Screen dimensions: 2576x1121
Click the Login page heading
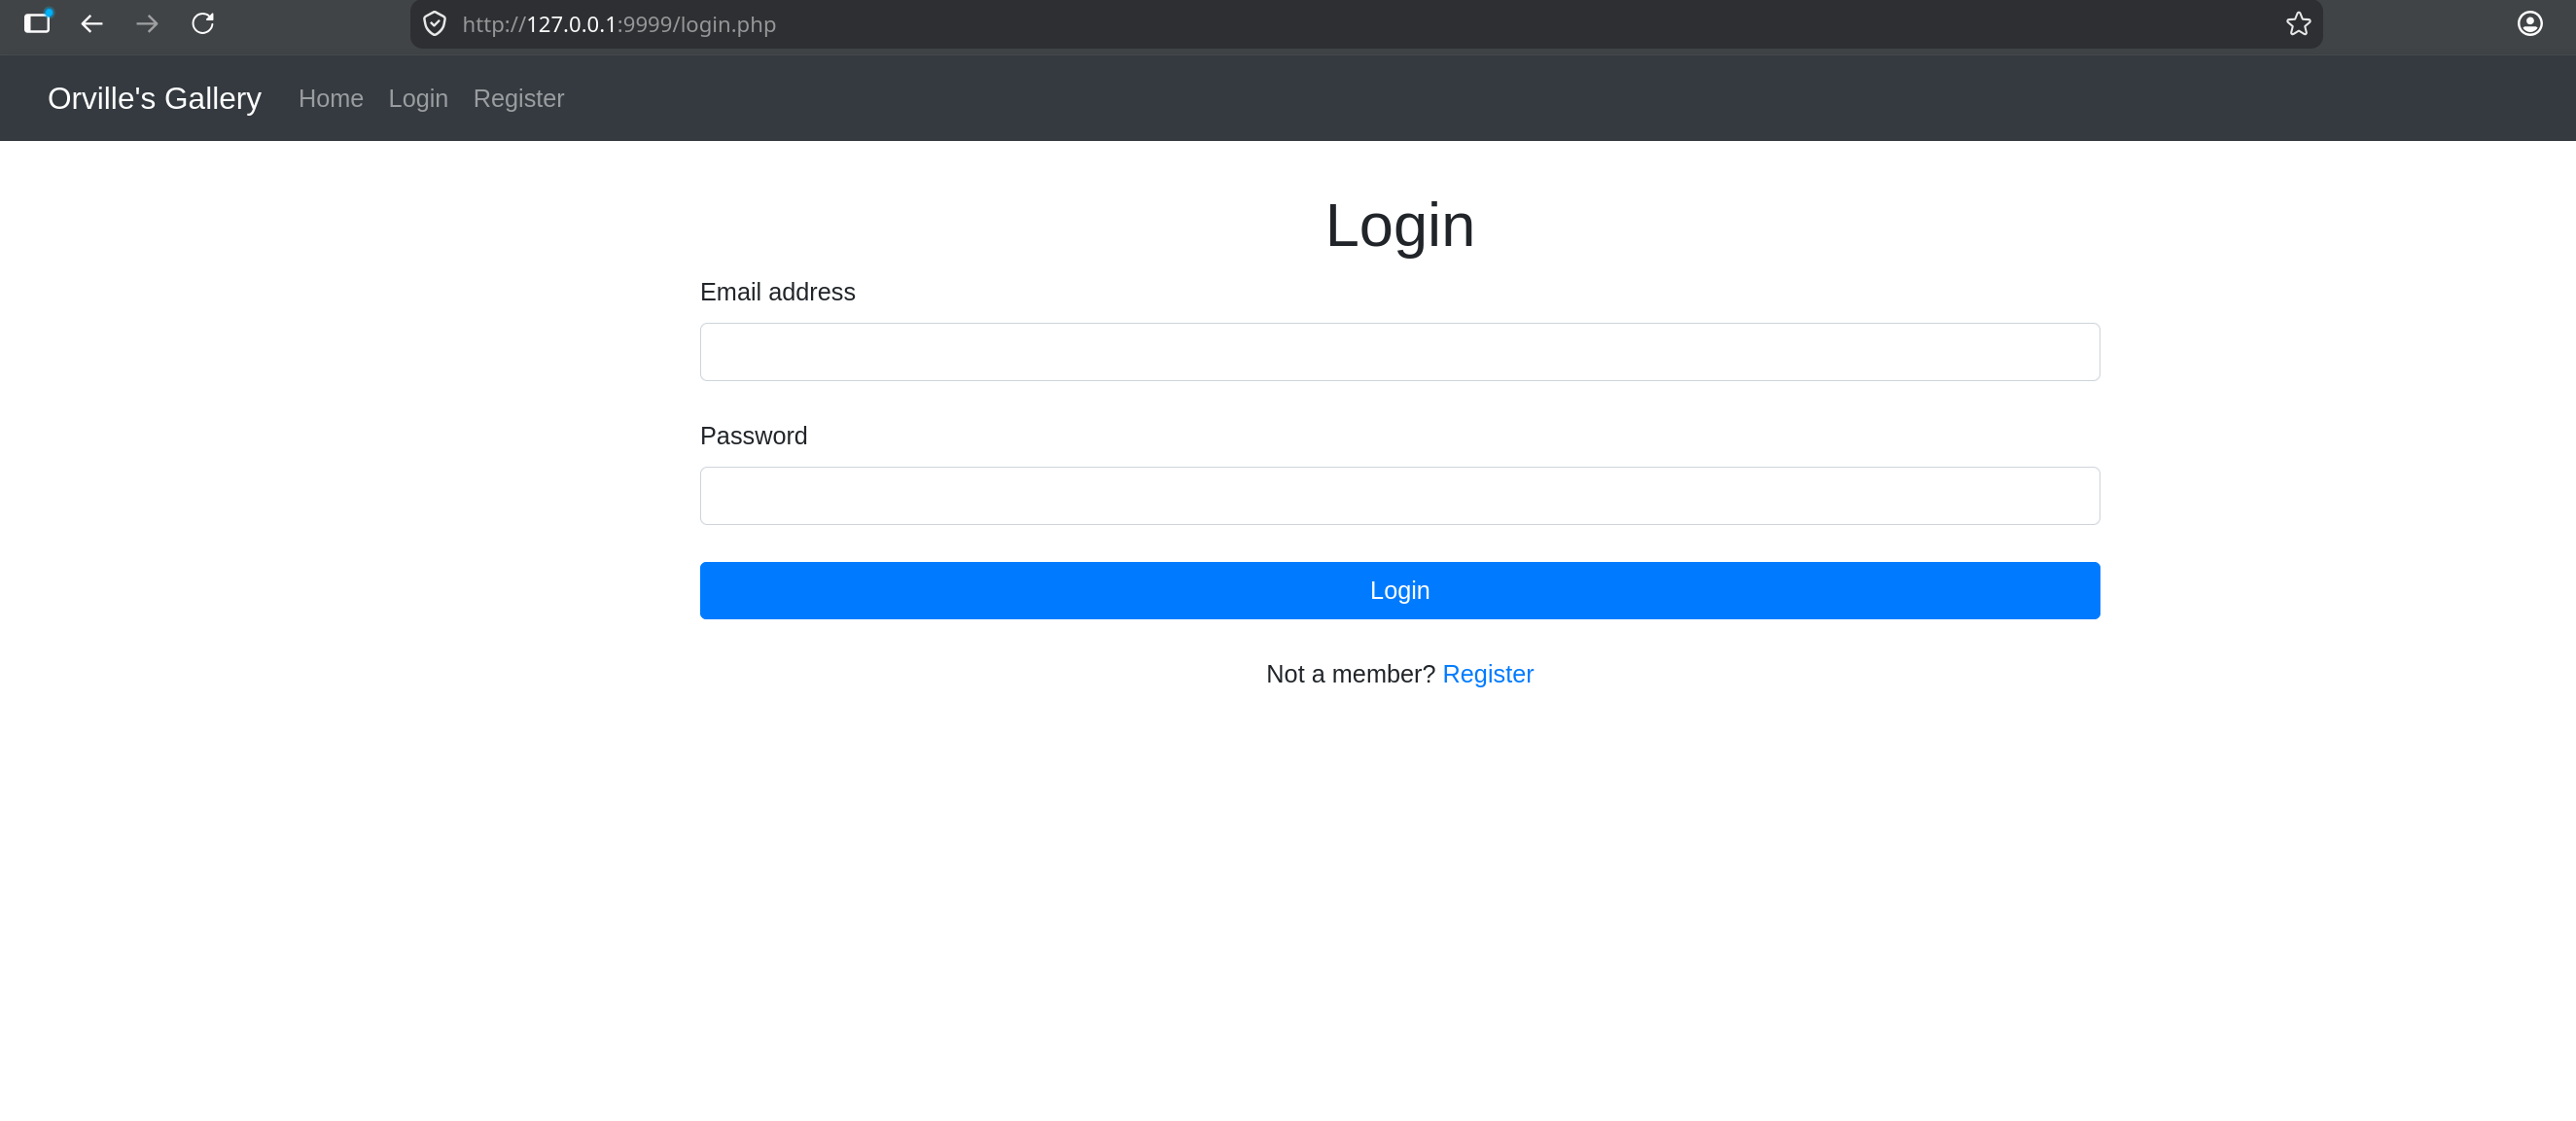1399,226
